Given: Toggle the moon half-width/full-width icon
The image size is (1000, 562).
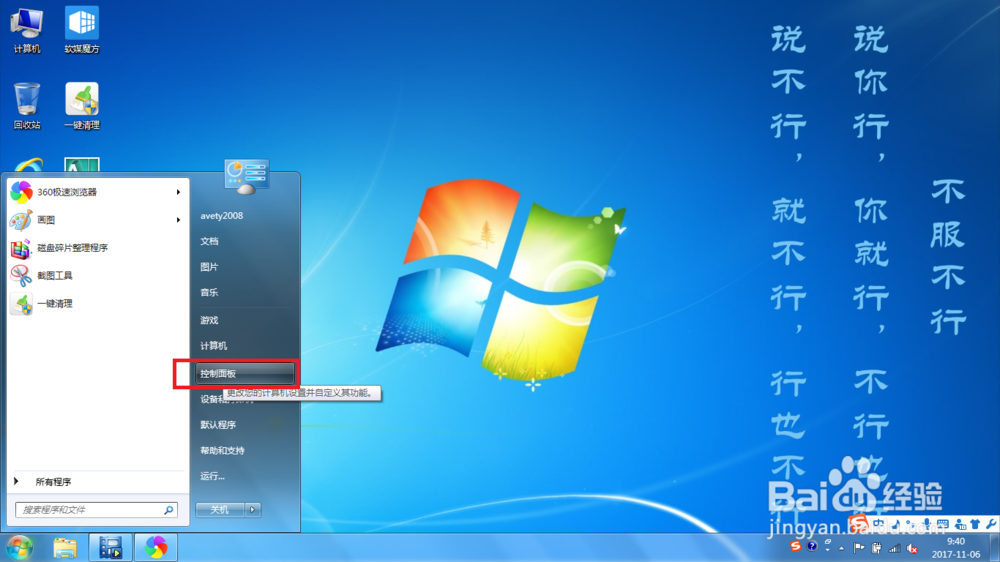Looking at the screenshot, I should 896,524.
